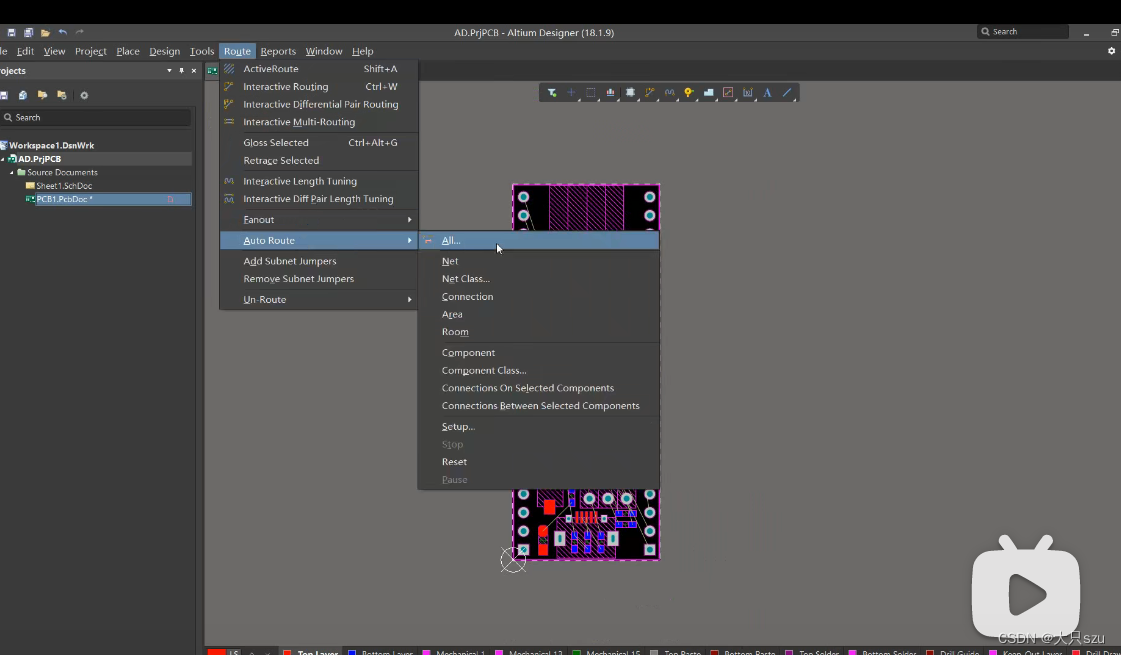Open the Reports menu

[x=278, y=51]
